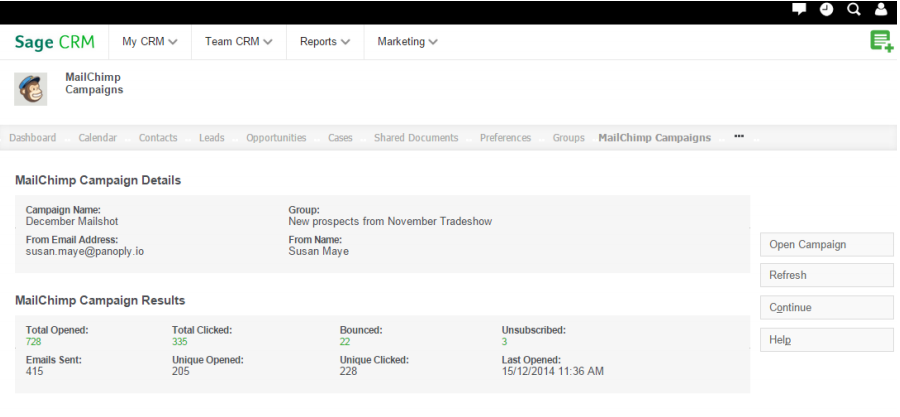Screen dimensions: 900x417
Task: Click the Help button
Action: point(827,340)
